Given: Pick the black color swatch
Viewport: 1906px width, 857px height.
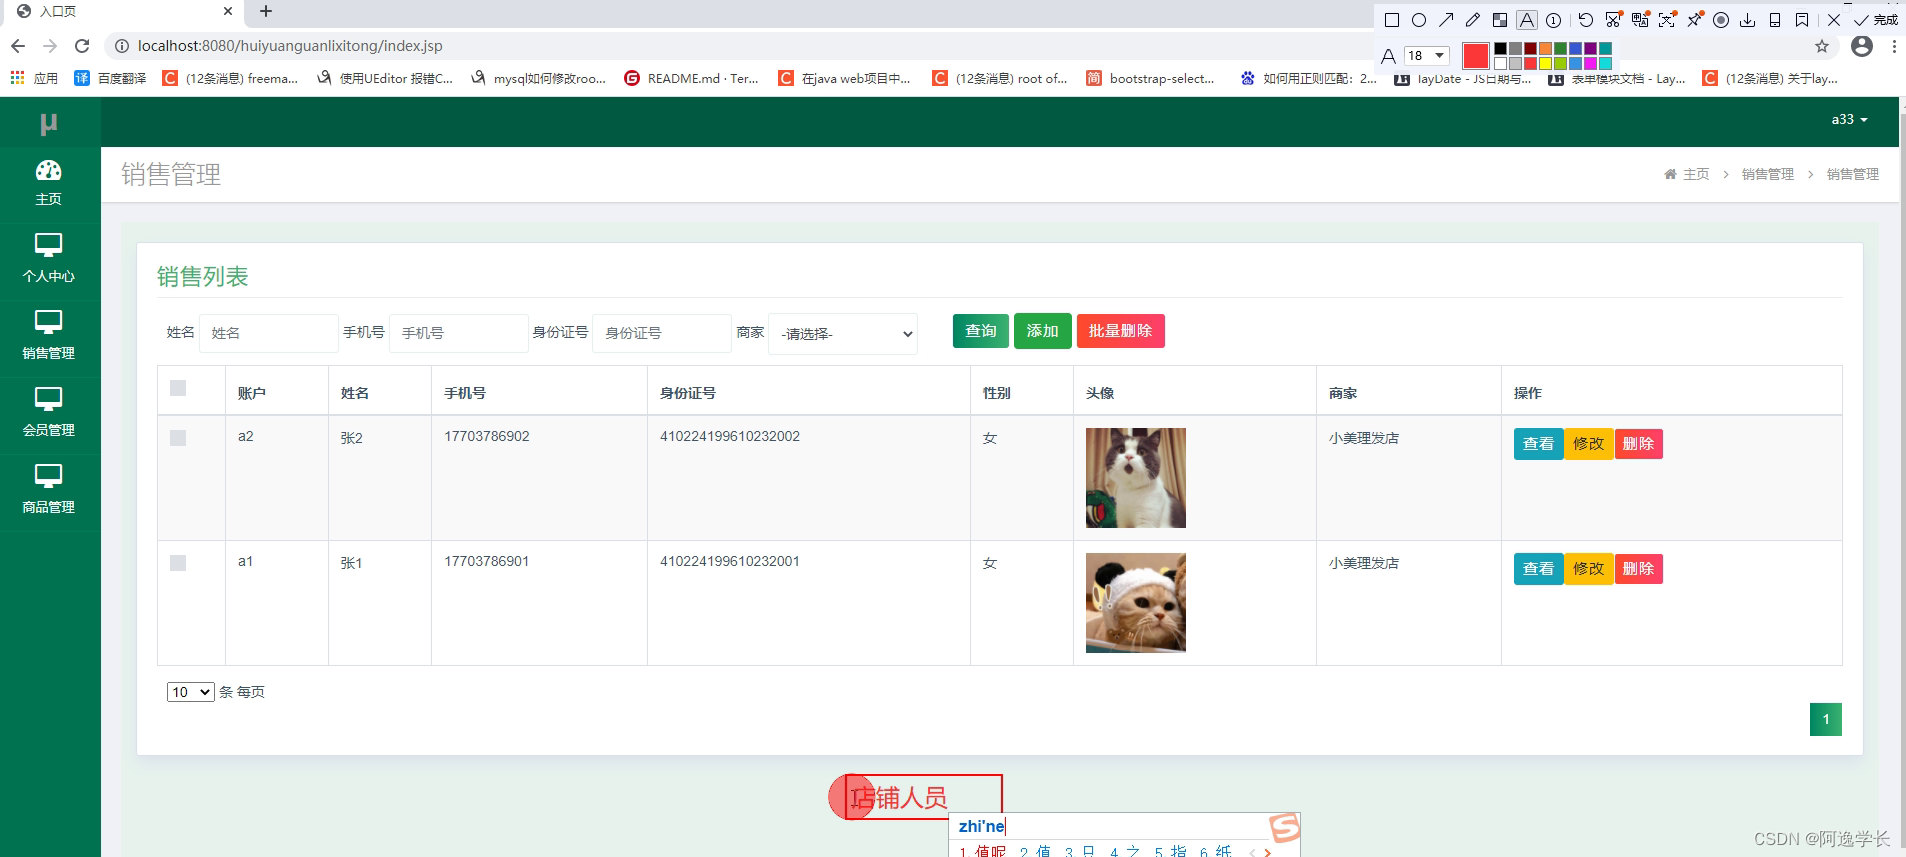Looking at the screenshot, I should tap(1500, 48).
